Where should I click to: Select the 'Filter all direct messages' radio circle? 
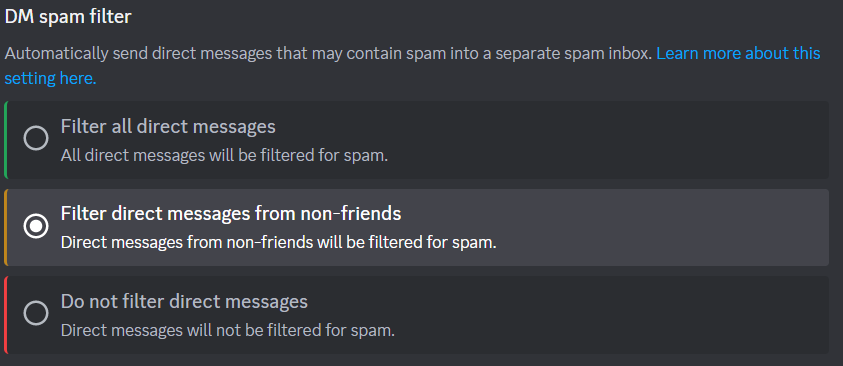pos(36,139)
